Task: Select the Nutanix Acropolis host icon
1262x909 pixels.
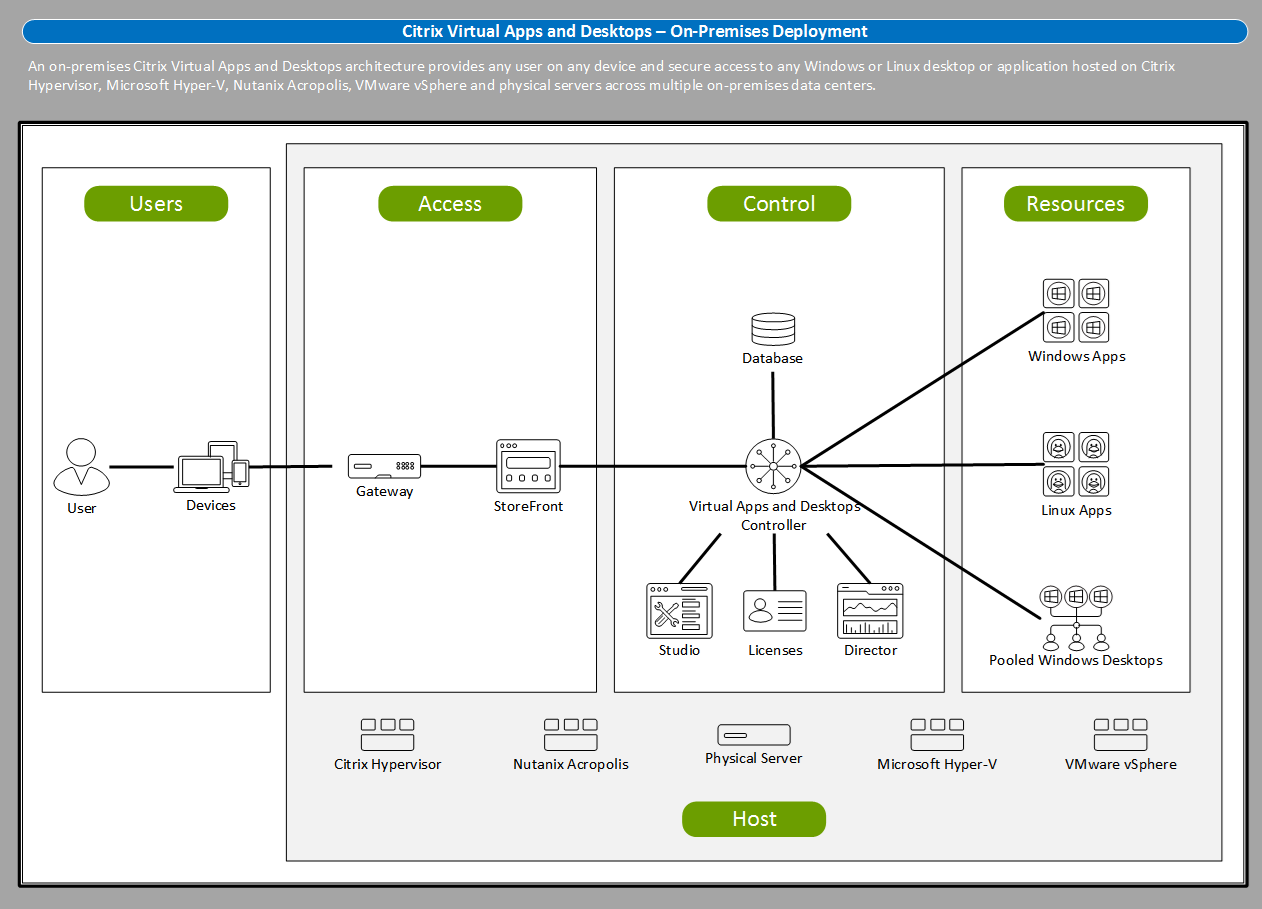Action: [571, 735]
